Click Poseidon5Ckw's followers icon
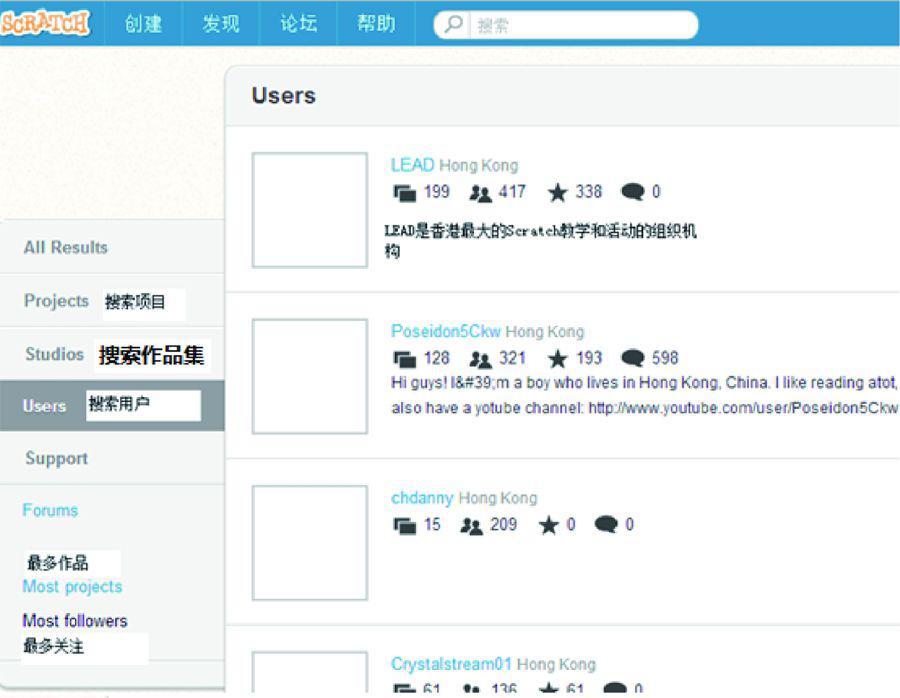This screenshot has height=698, width=900. click(x=481, y=359)
